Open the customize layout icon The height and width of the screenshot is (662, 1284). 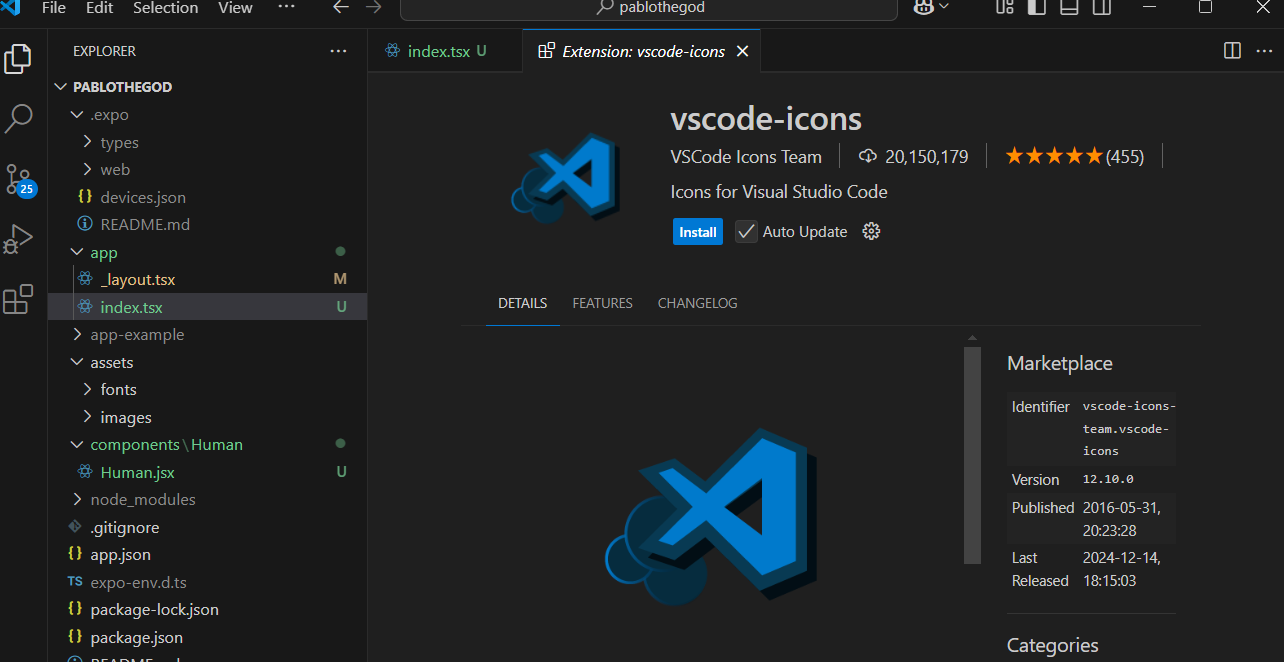pos(1005,8)
